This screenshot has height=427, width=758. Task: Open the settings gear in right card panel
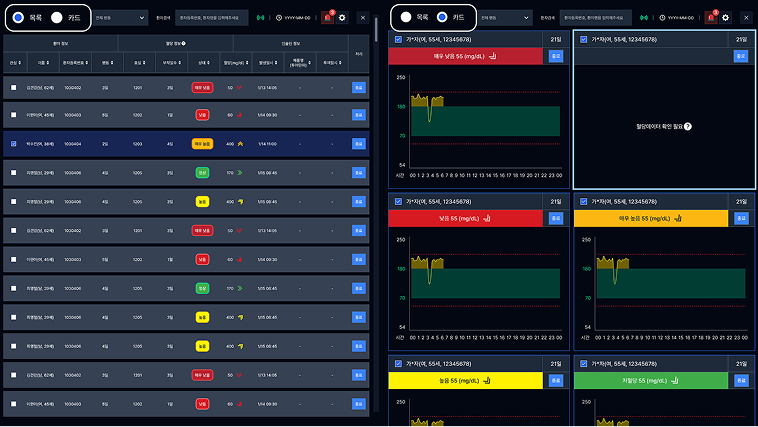(x=726, y=18)
